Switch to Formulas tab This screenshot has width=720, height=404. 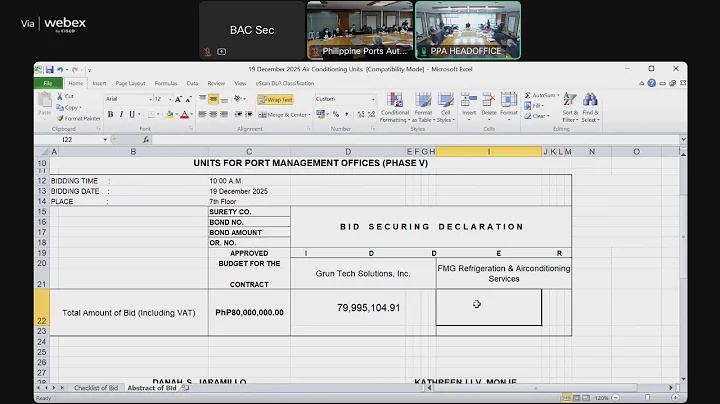click(166, 84)
